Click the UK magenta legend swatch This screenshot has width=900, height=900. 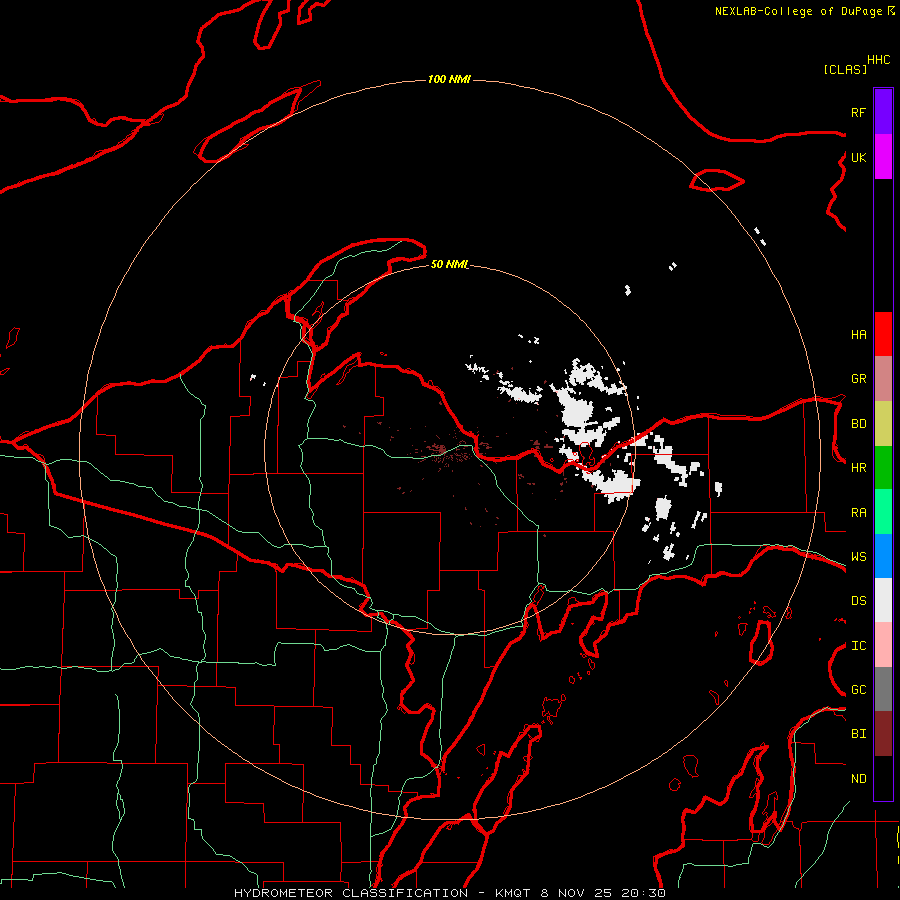tap(883, 157)
